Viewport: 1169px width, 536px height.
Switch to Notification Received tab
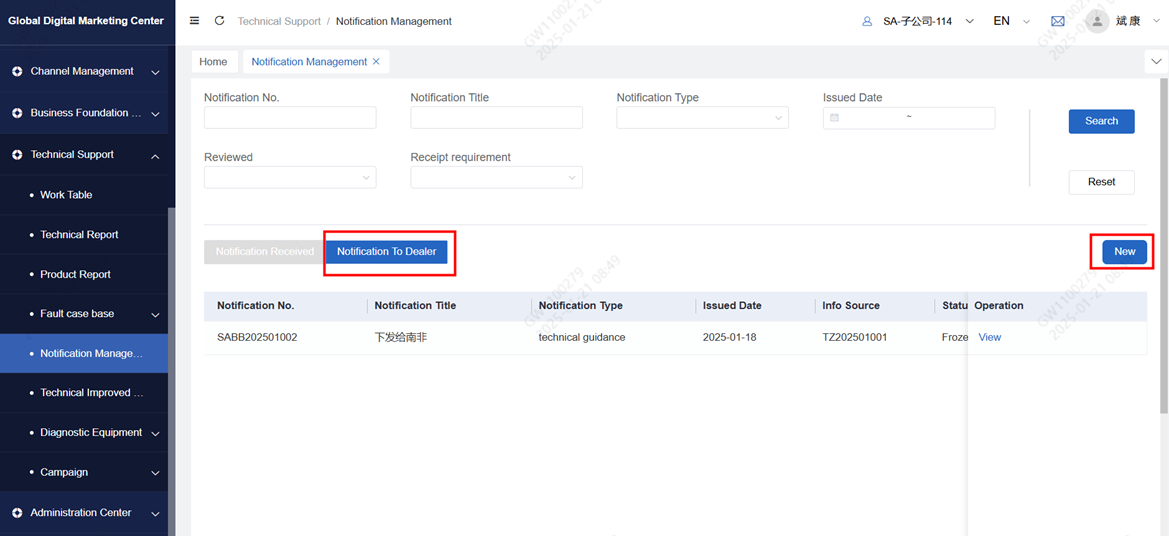pyautogui.click(x=264, y=252)
